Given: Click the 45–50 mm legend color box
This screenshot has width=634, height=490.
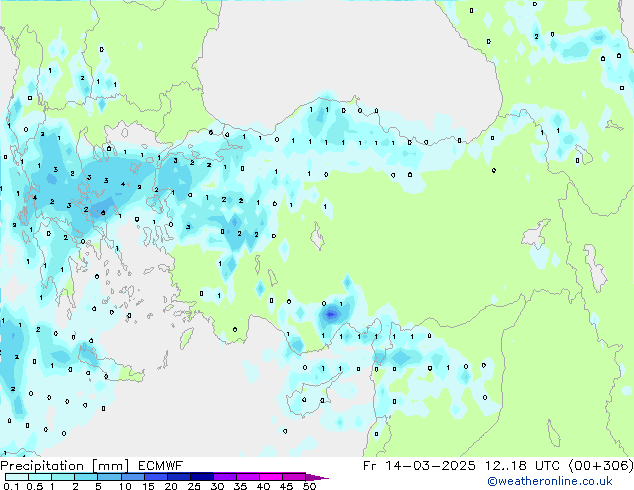Looking at the screenshot, I should click(x=294, y=477).
